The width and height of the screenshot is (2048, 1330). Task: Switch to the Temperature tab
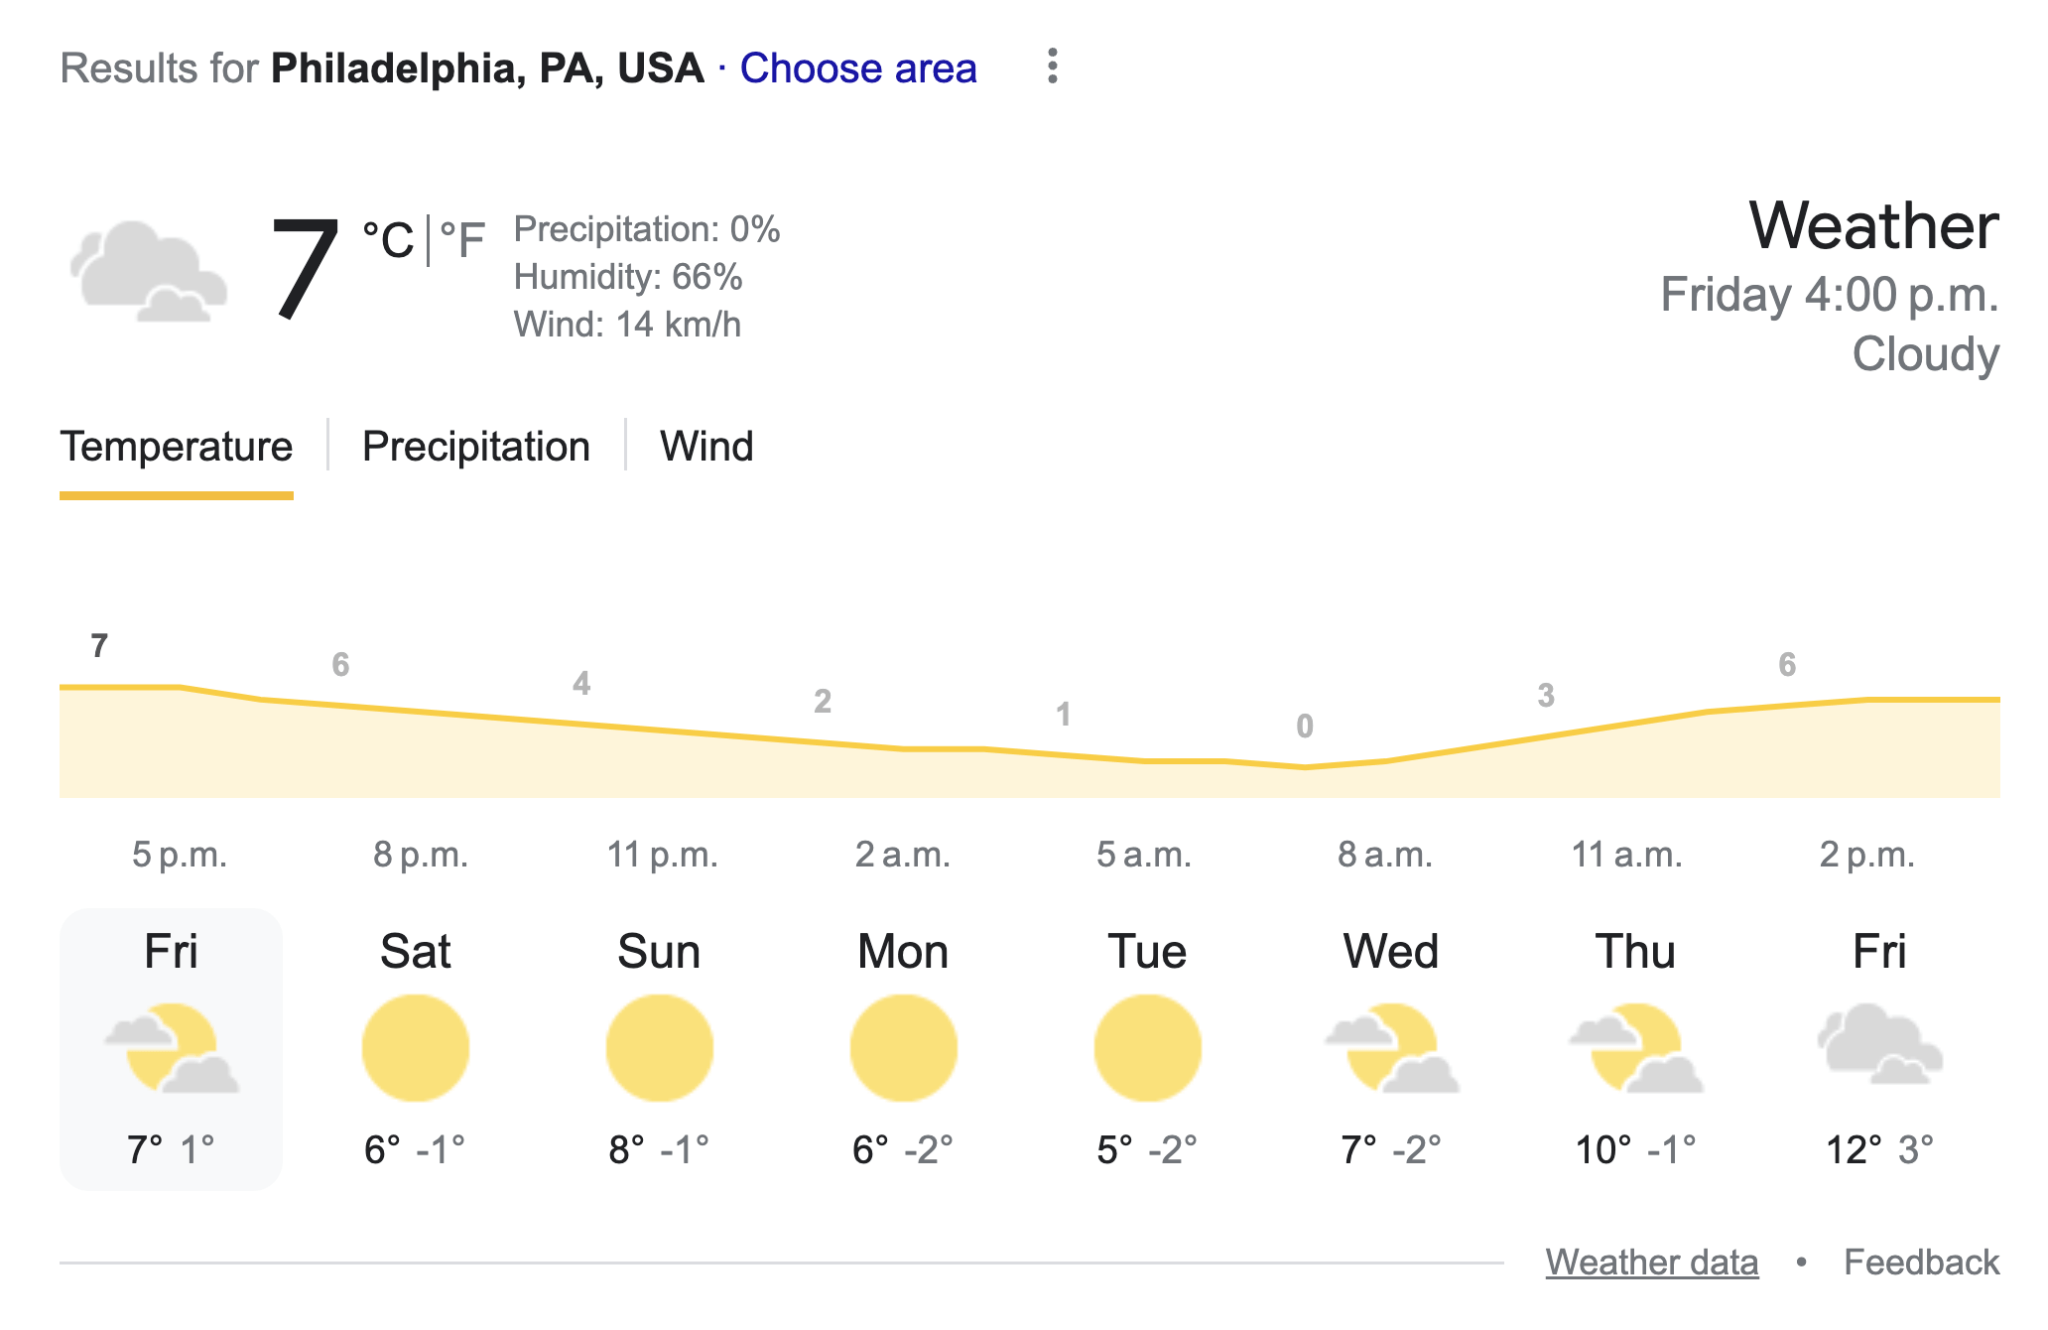point(176,446)
